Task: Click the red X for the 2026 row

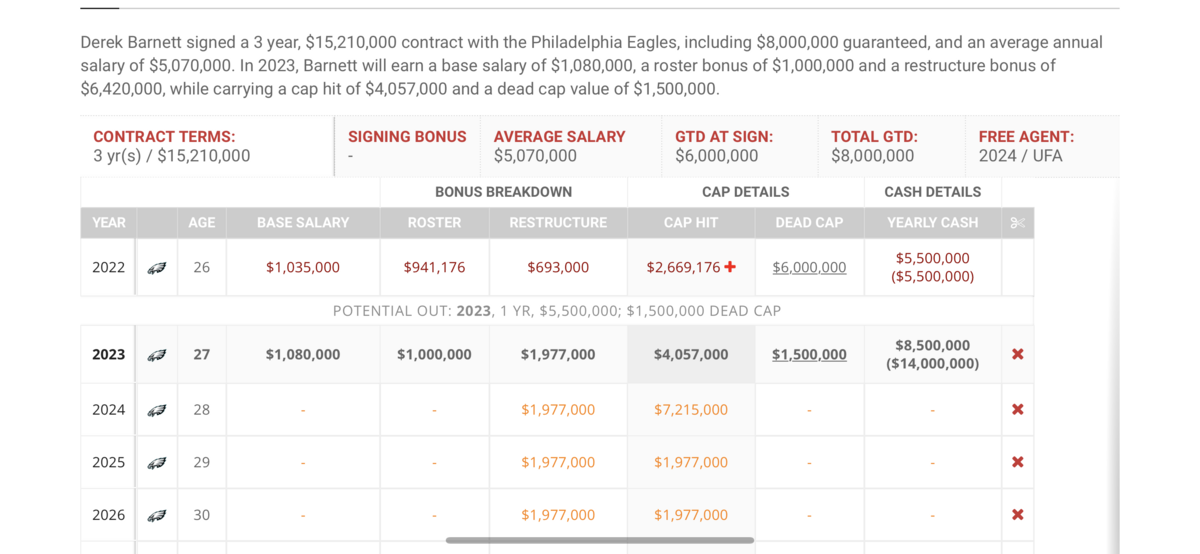Action: (x=1018, y=515)
